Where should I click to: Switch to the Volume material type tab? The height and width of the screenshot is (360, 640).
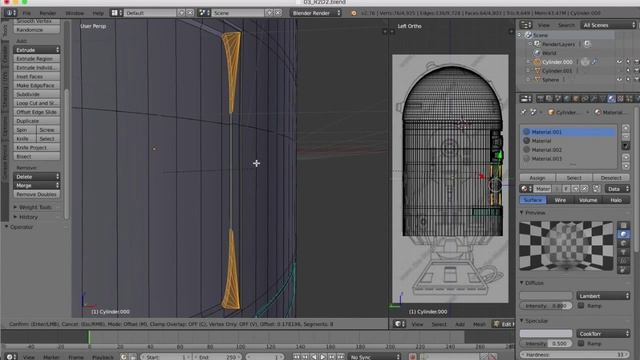click(x=588, y=200)
